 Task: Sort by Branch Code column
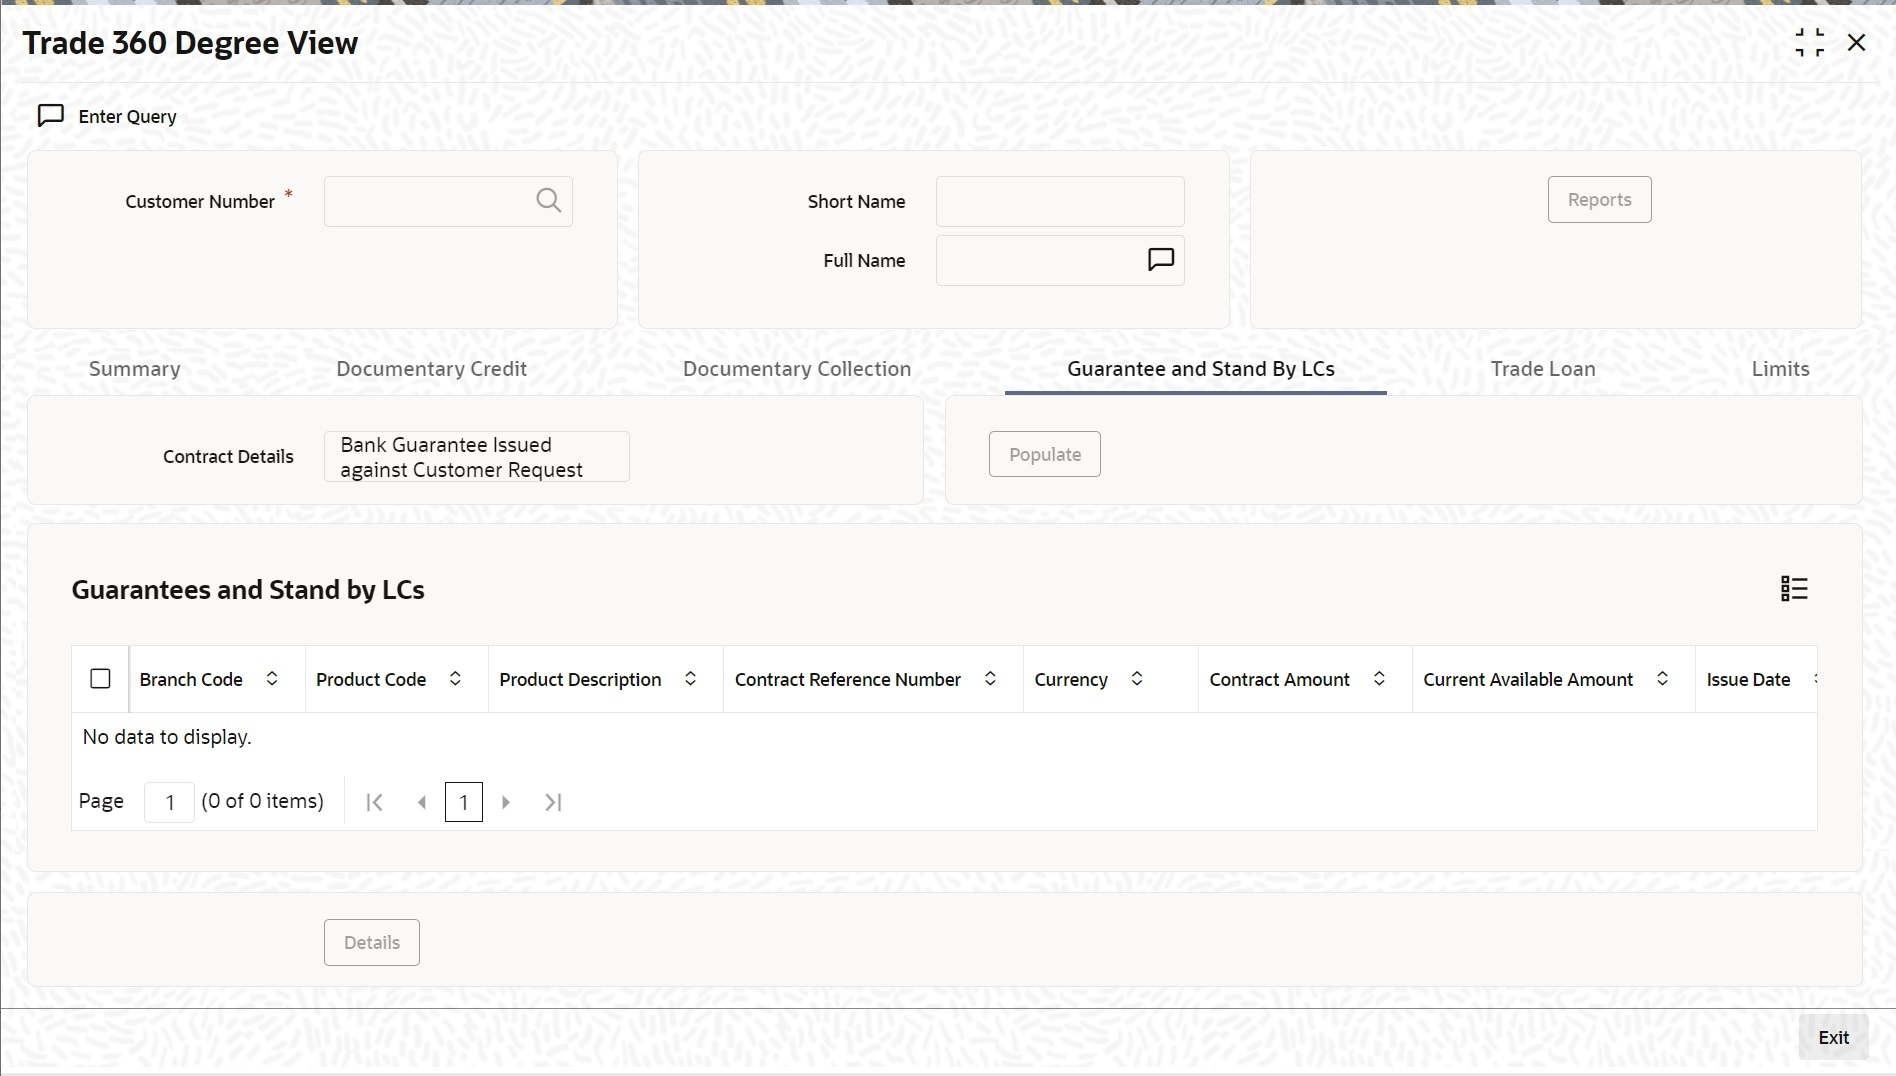[272, 679]
